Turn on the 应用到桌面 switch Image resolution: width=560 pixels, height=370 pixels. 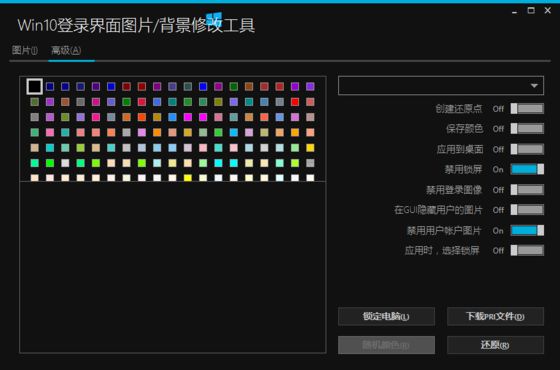tap(527, 149)
